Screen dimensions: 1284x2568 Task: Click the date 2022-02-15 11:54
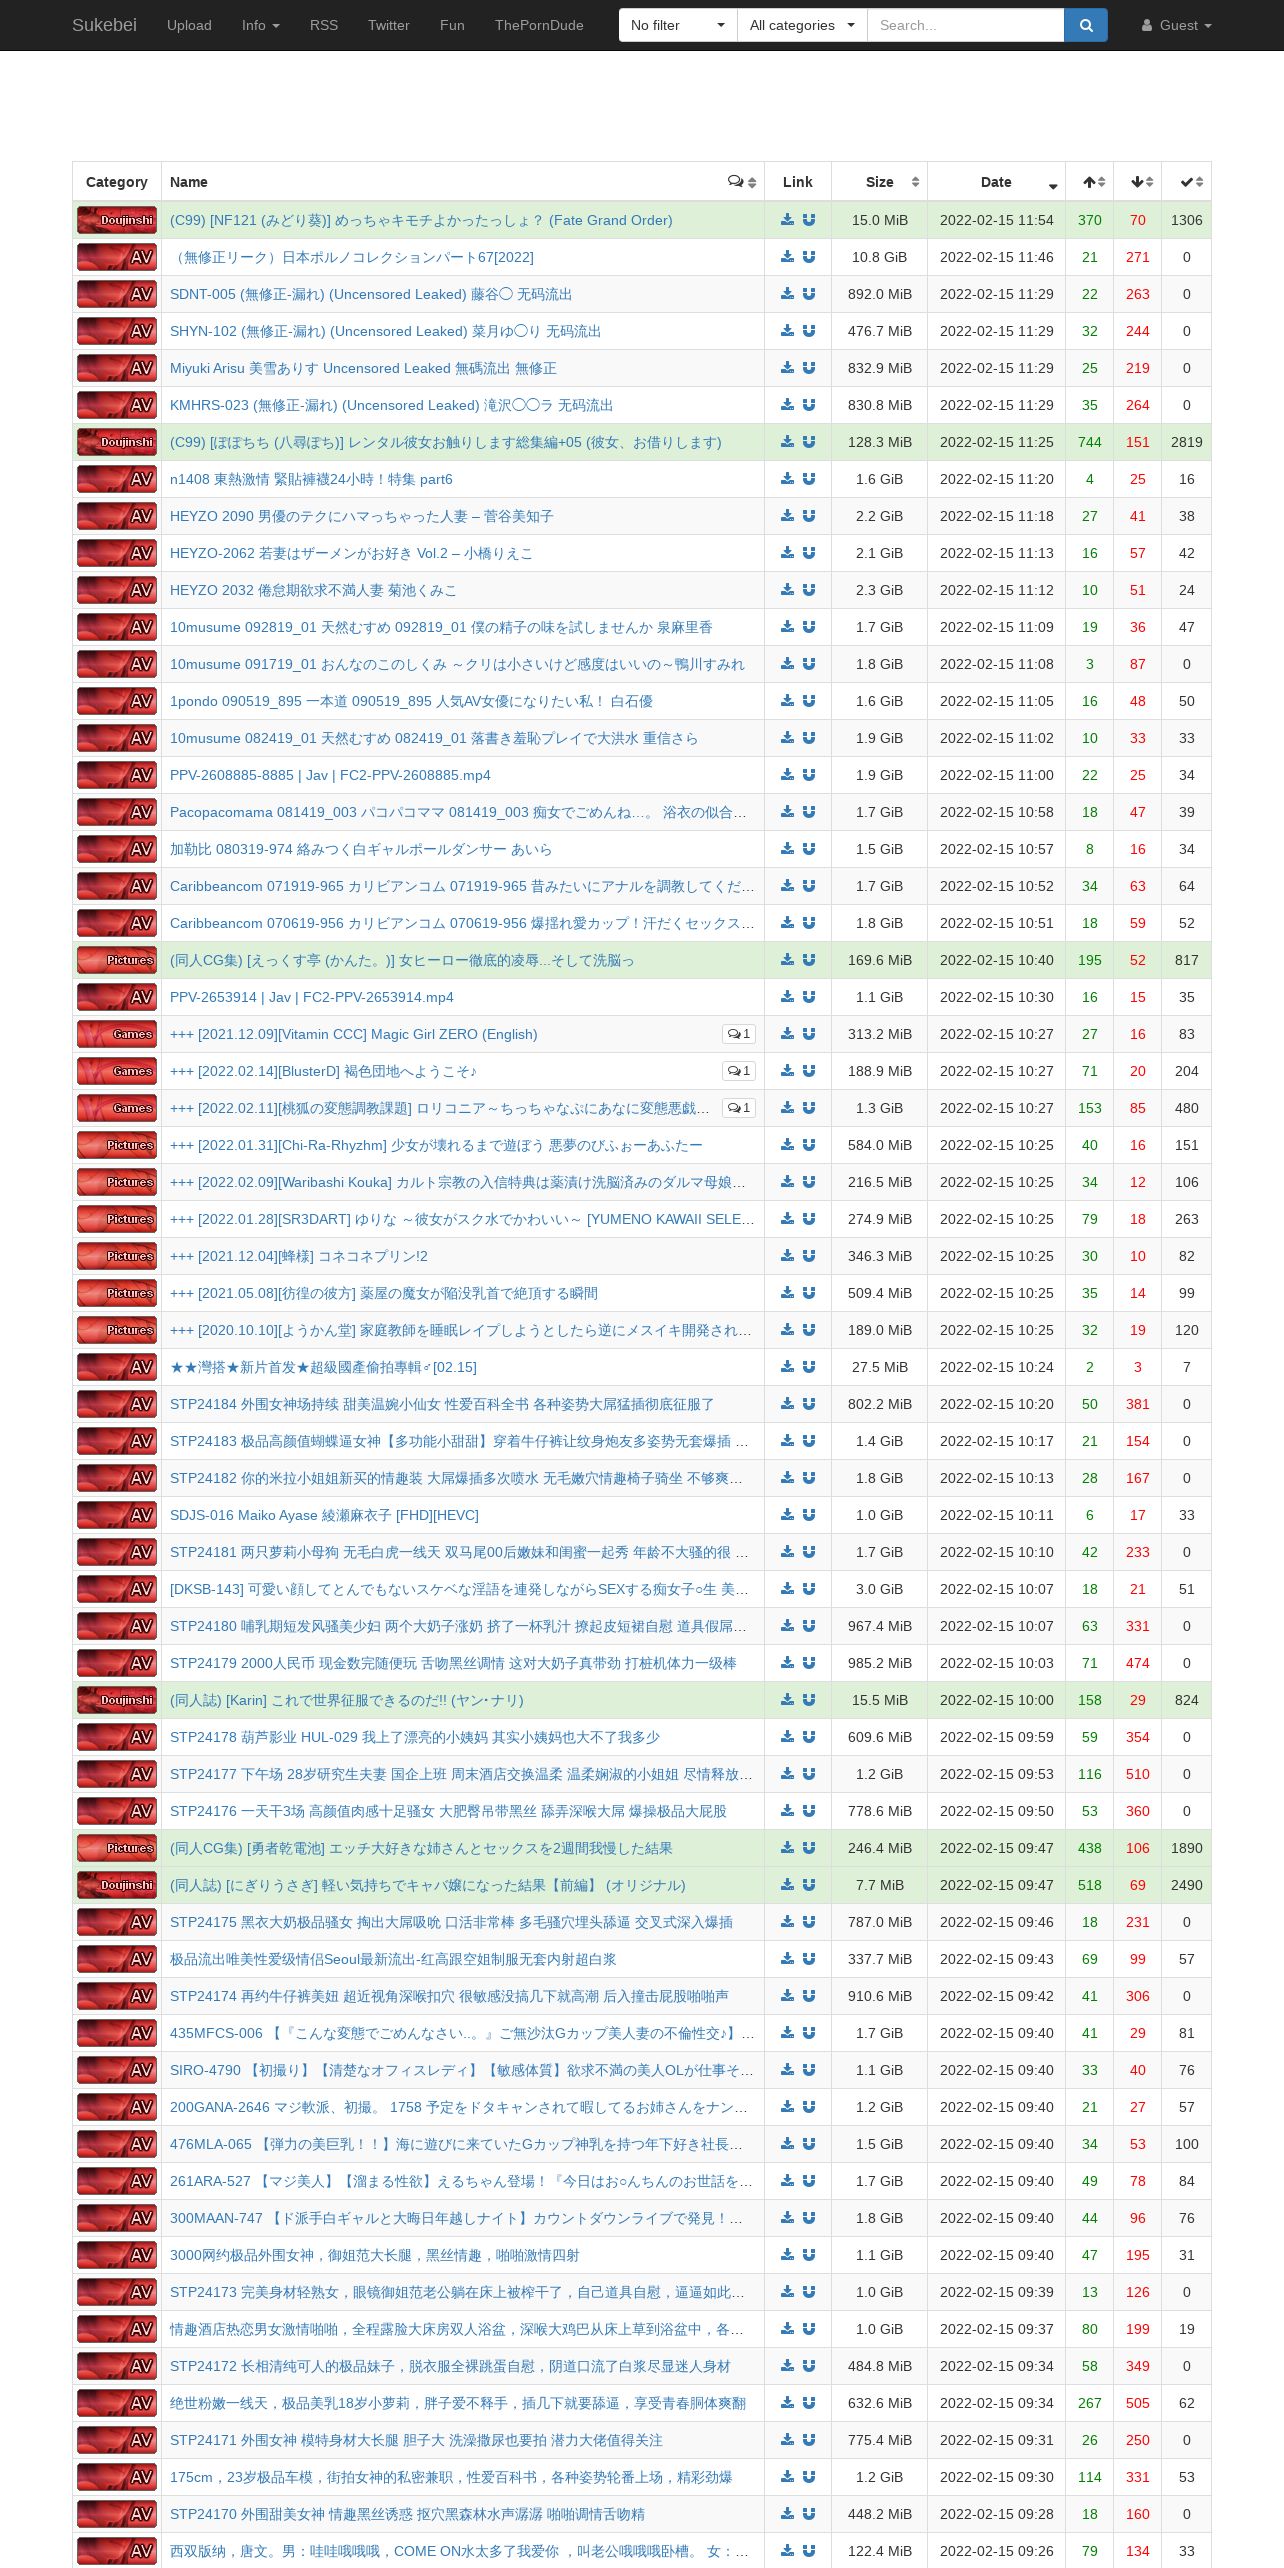997,220
